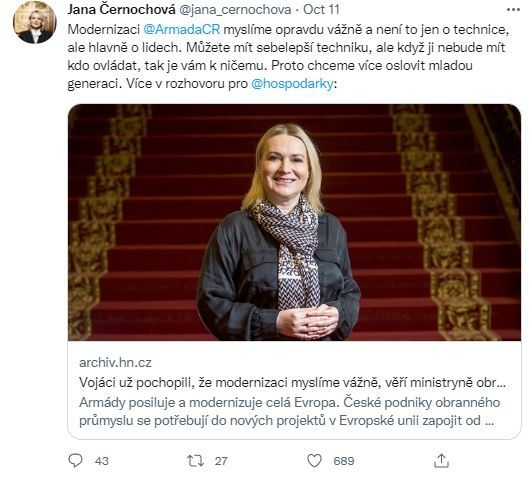The width and height of the screenshot is (532, 477).
Task: Open the tweet's three-dot more options menu
Action: click(x=513, y=10)
